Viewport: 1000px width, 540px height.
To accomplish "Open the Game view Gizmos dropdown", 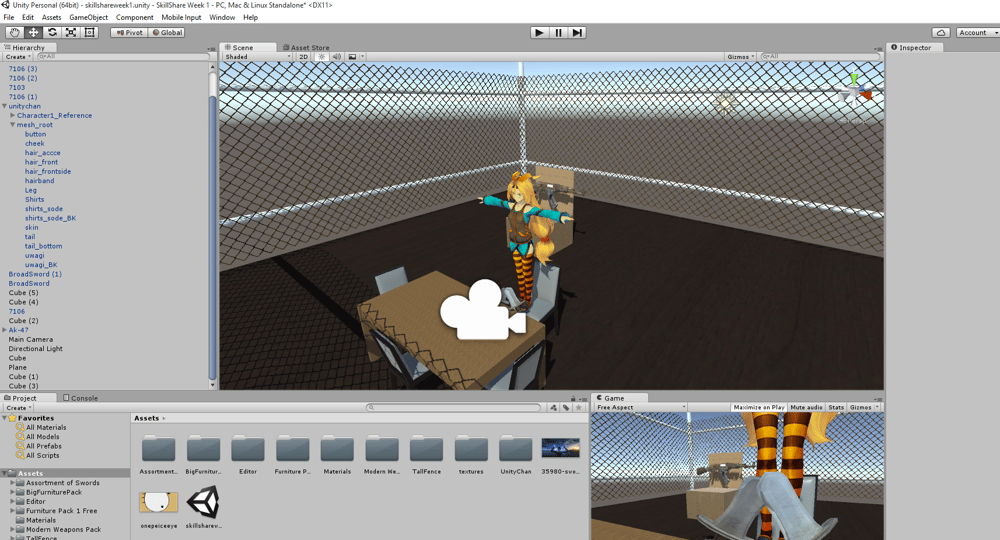I will point(864,407).
